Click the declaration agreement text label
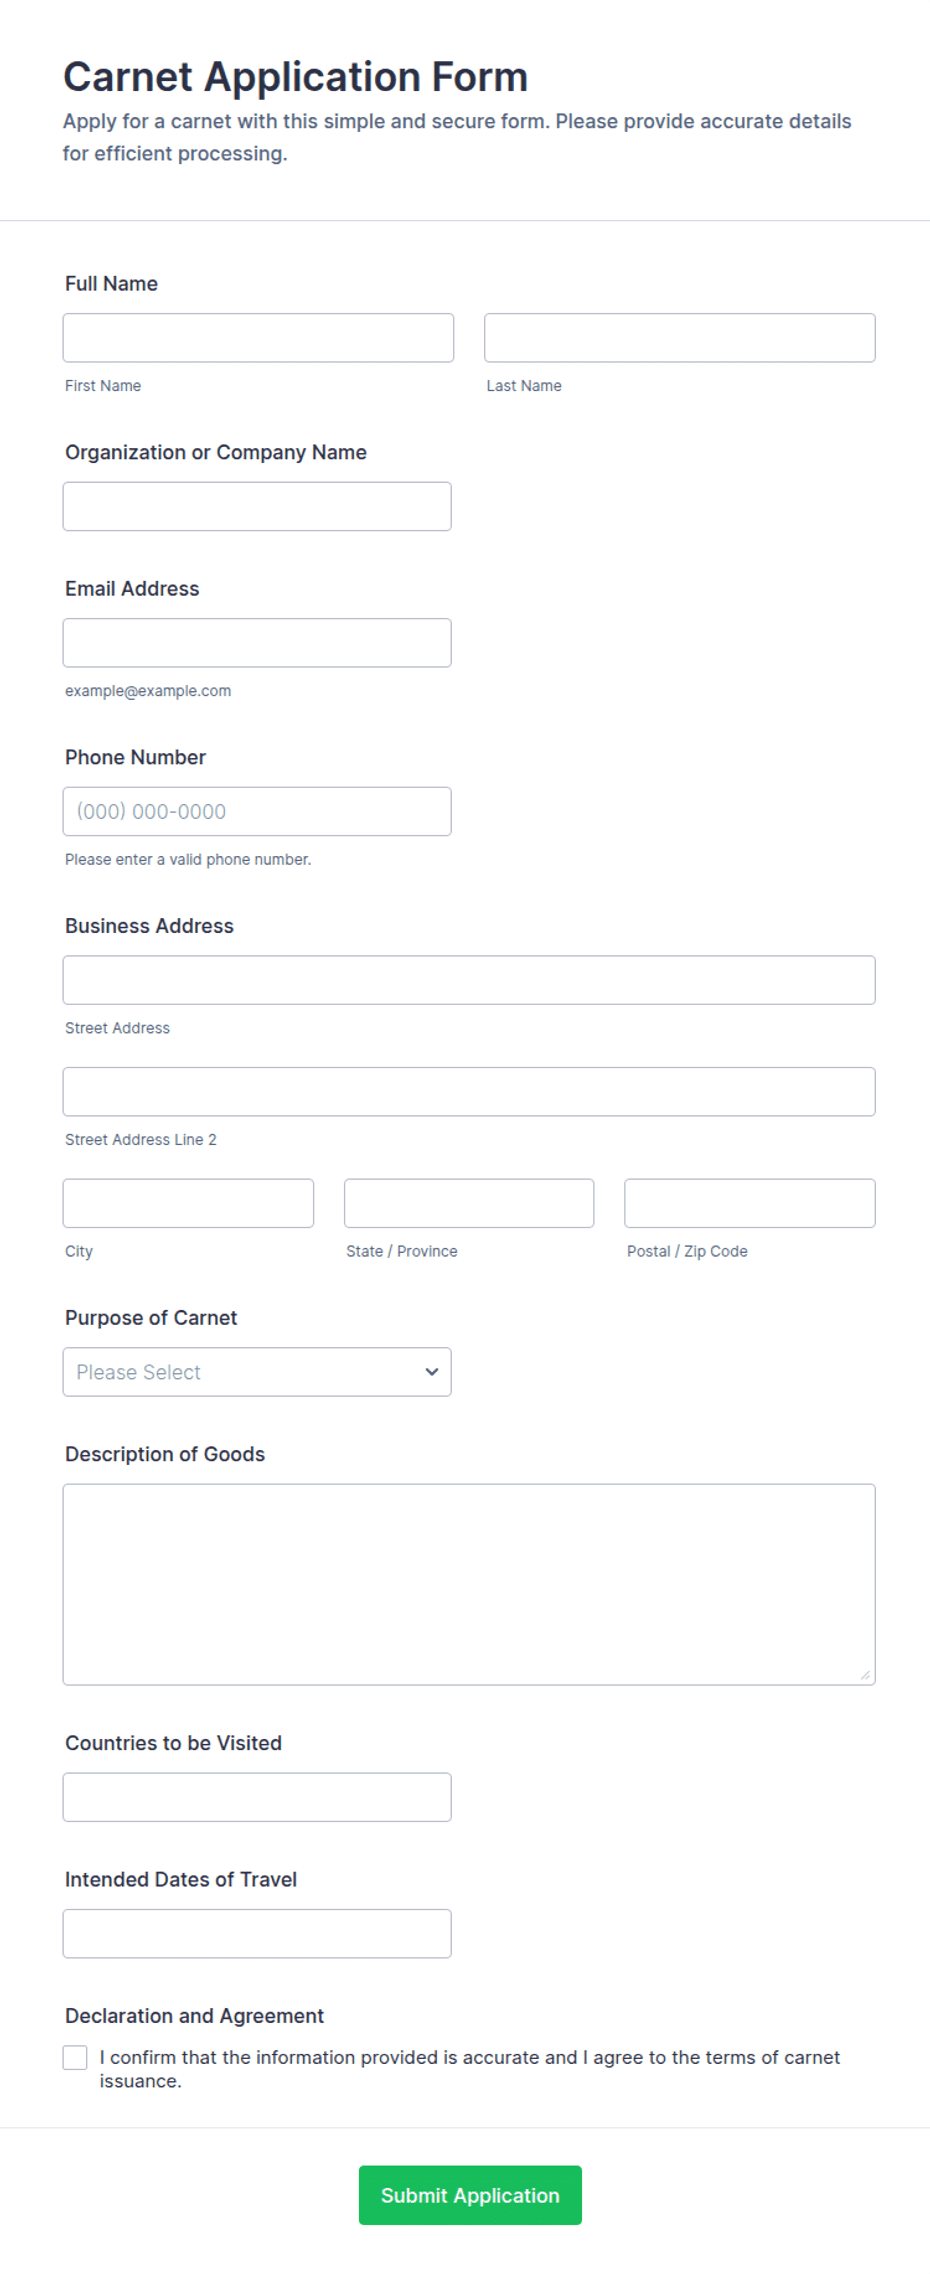930x2274 pixels. tap(470, 2070)
